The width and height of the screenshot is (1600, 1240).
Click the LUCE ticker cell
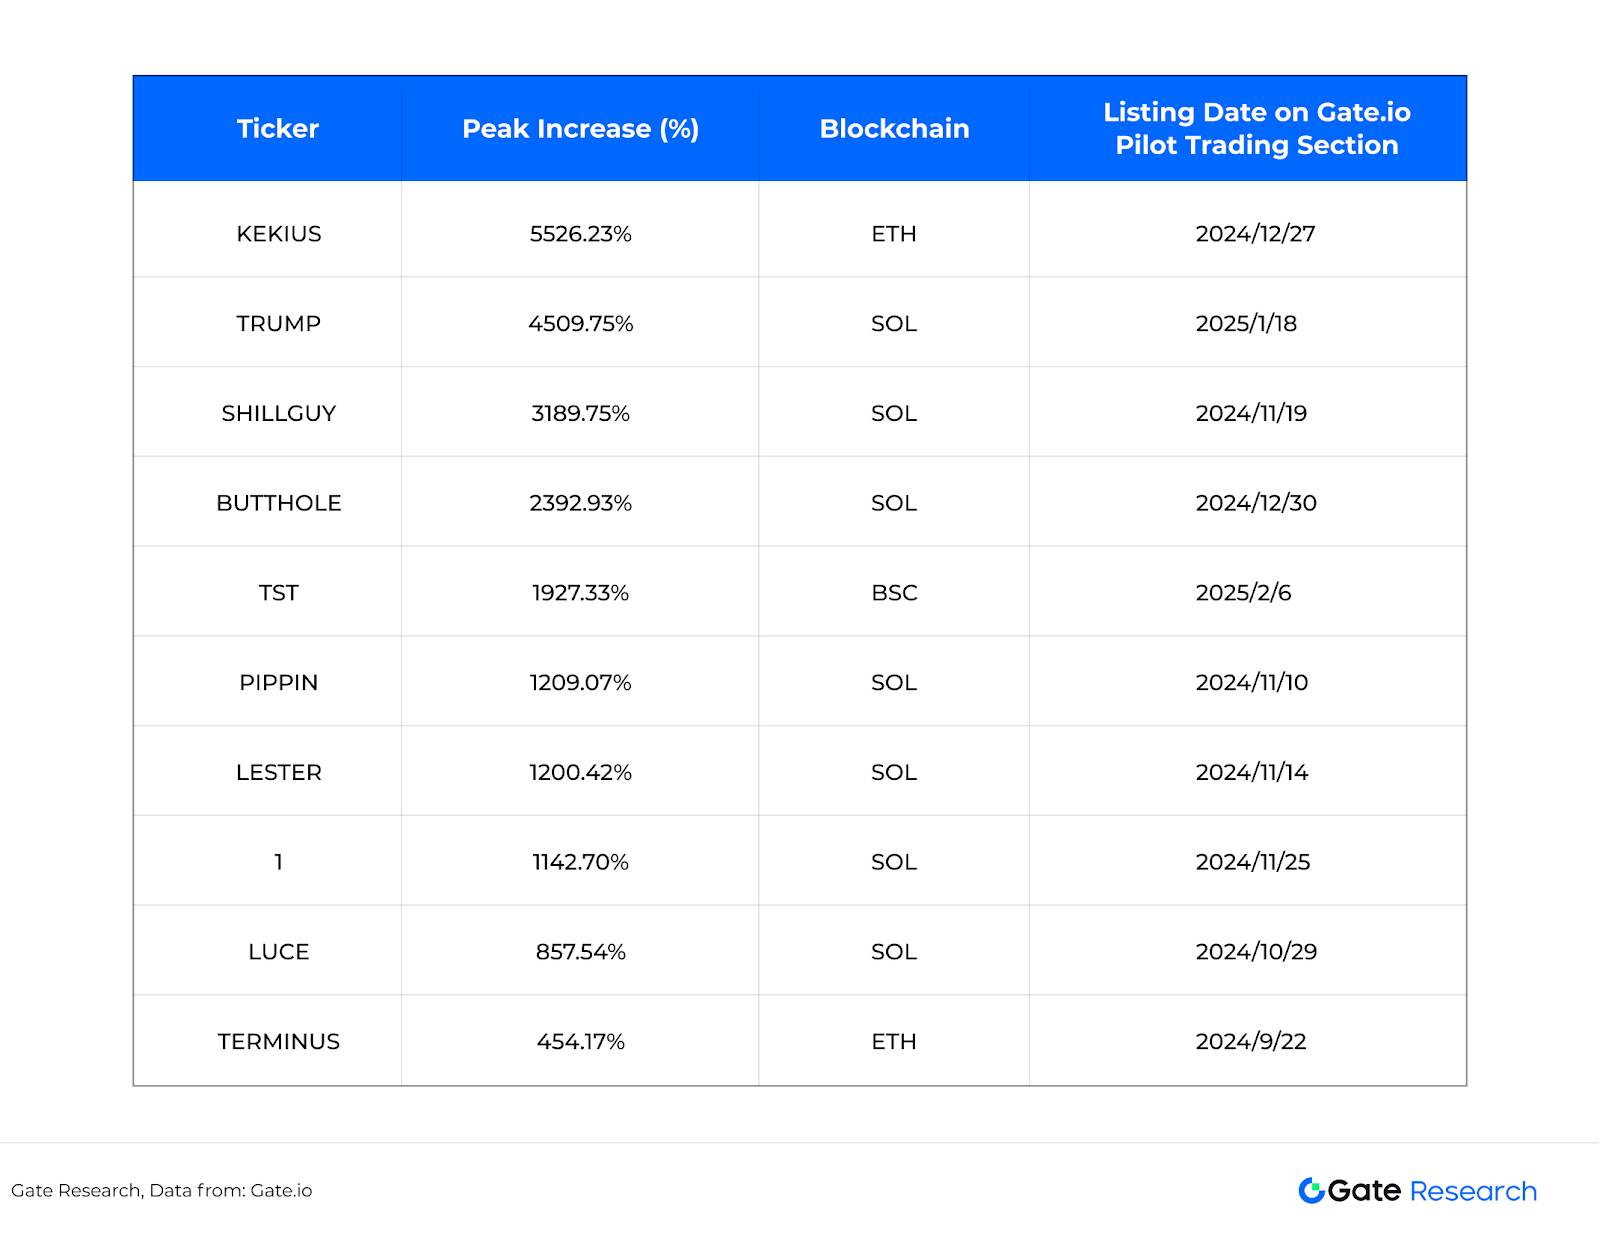(279, 952)
